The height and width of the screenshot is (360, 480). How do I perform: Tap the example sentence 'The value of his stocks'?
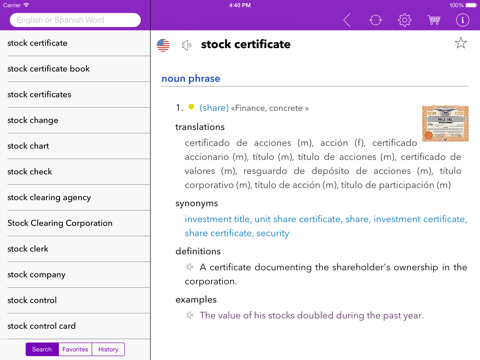(x=312, y=315)
